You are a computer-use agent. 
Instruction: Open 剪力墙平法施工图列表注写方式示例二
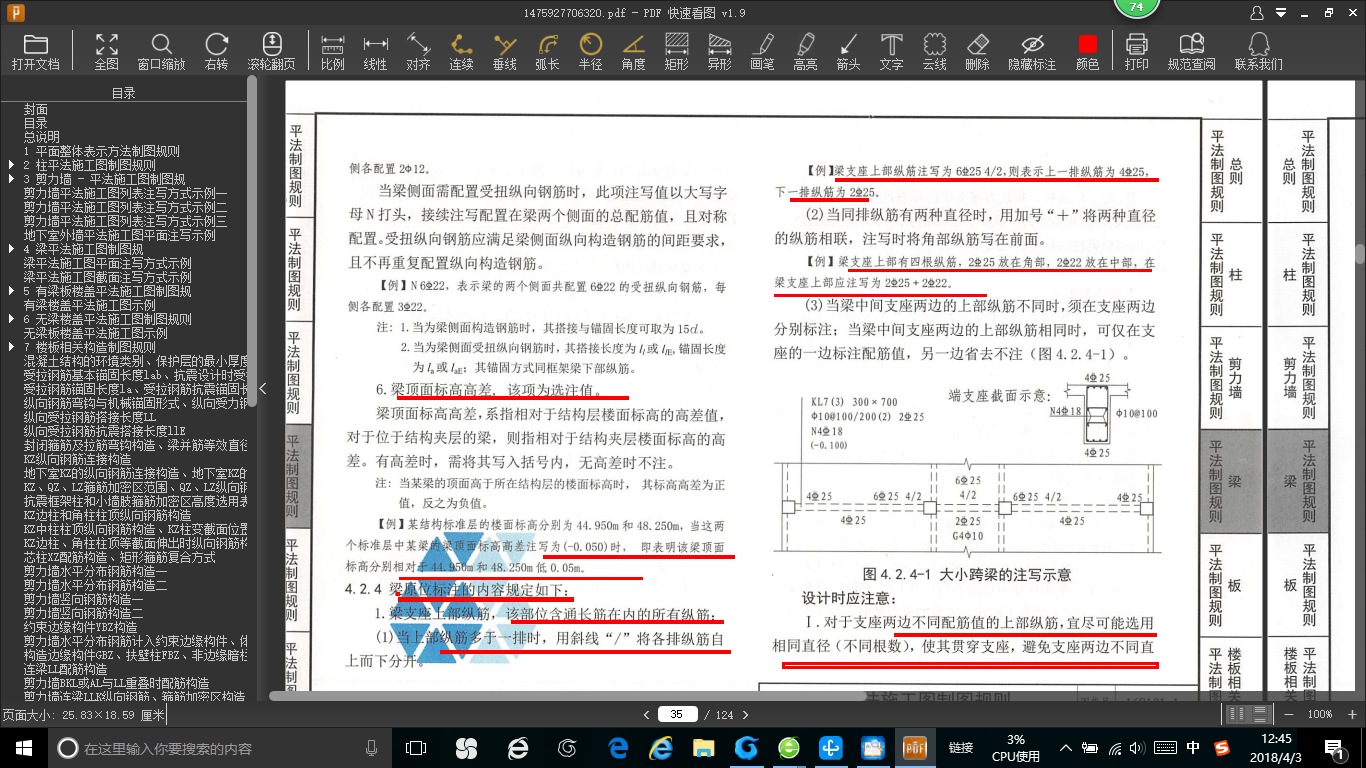[x=126, y=207]
